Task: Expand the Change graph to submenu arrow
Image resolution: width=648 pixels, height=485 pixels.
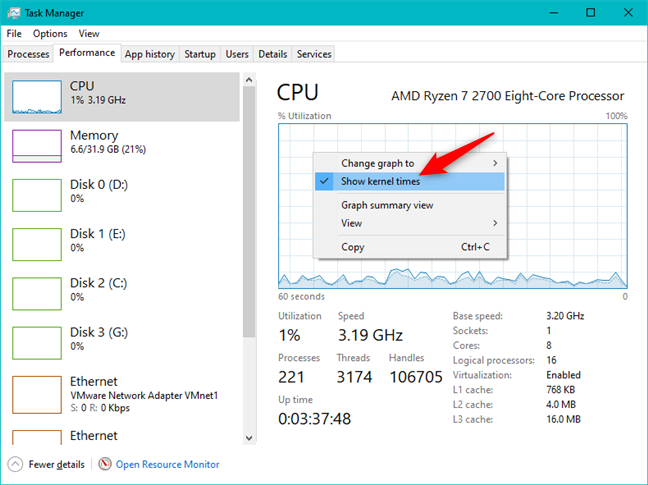Action: click(495, 163)
